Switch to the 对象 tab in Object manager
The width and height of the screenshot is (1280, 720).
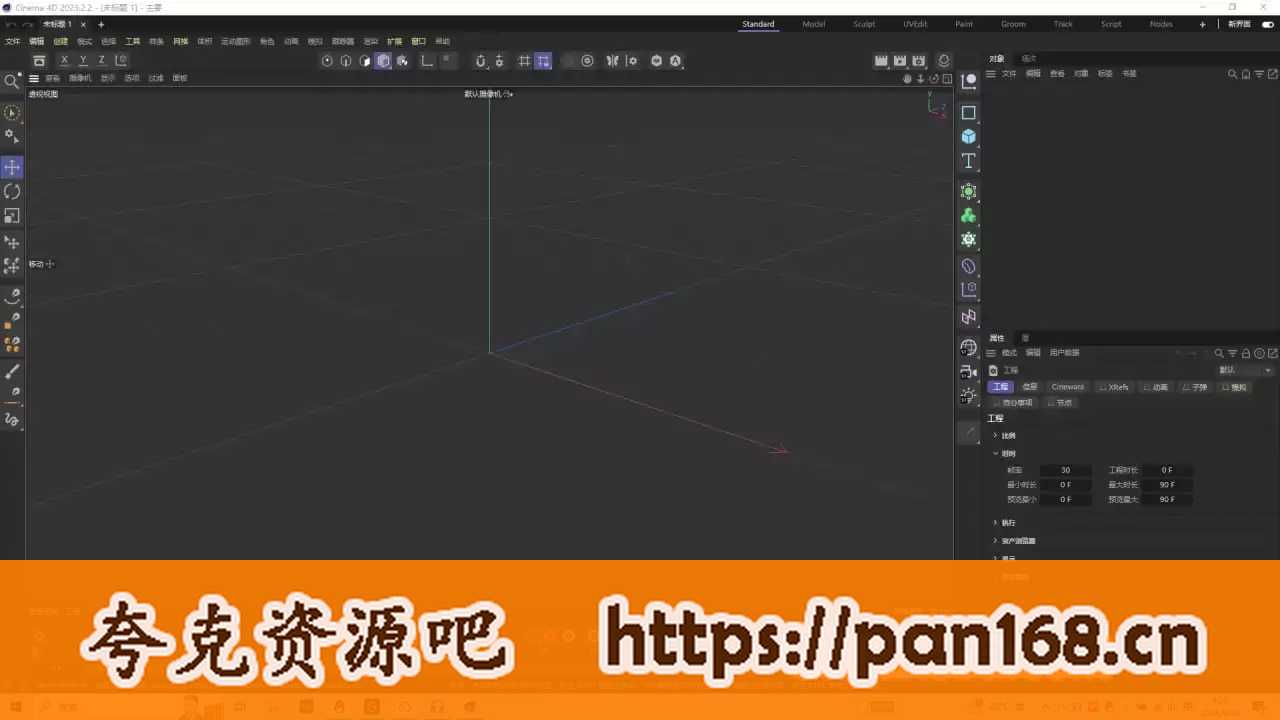[x=997, y=59]
